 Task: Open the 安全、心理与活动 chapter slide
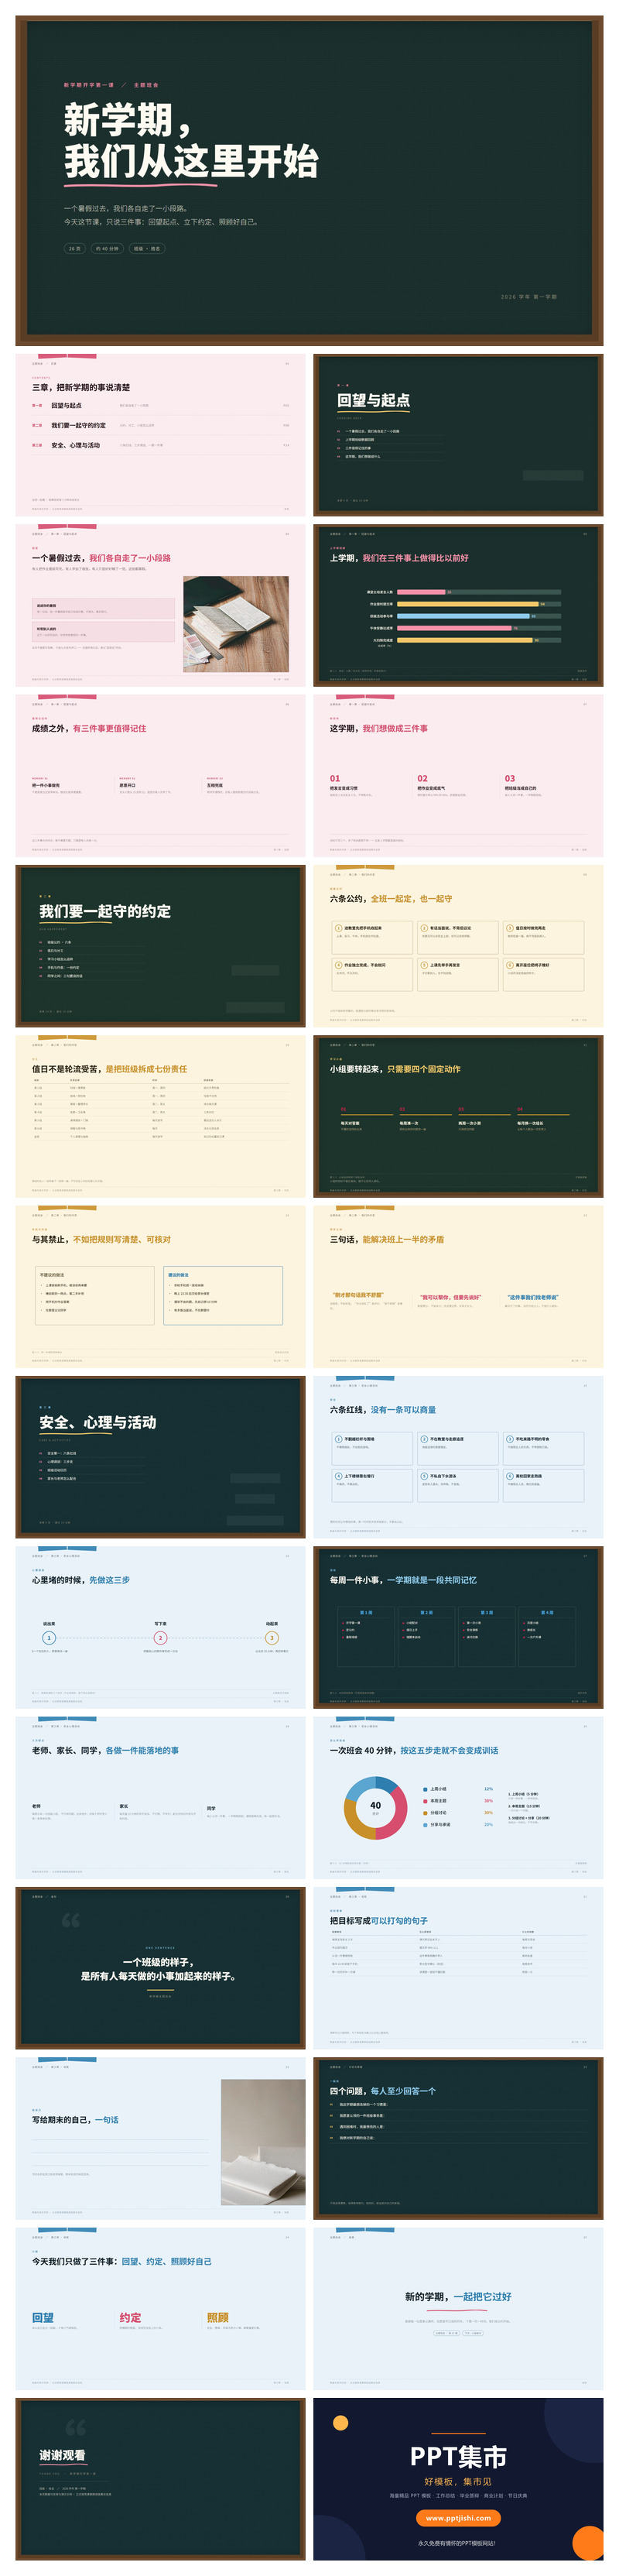pos(160,1457)
